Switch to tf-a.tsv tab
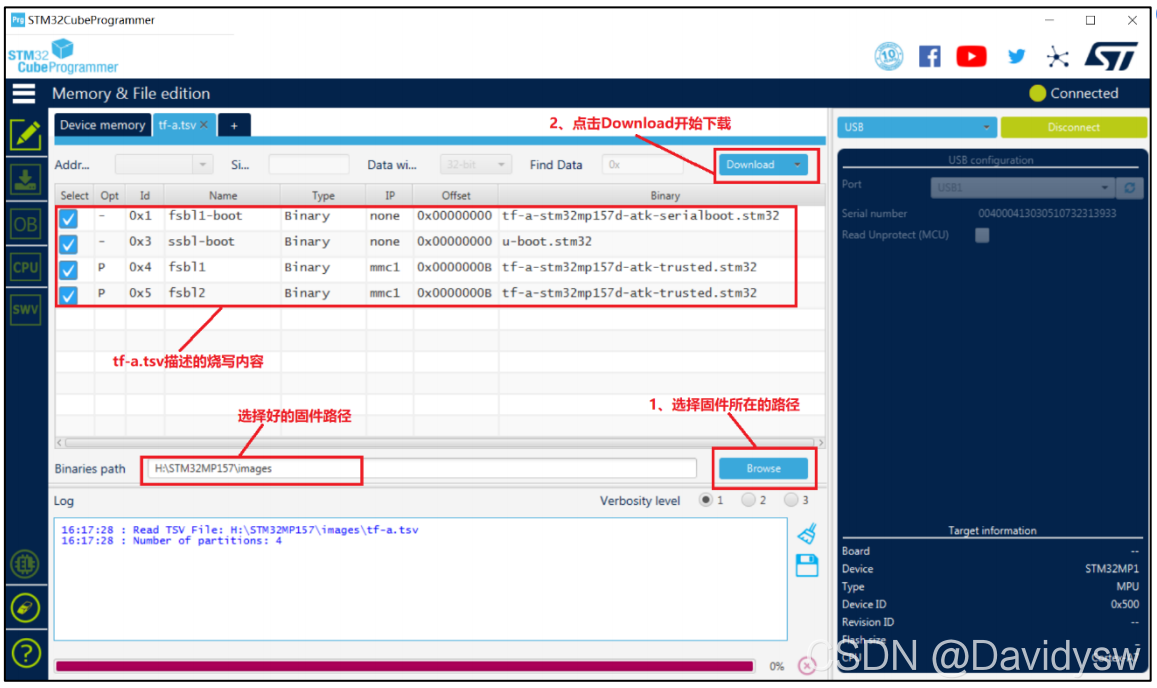The width and height of the screenshot is (1157, 688). tap(177, 125)
